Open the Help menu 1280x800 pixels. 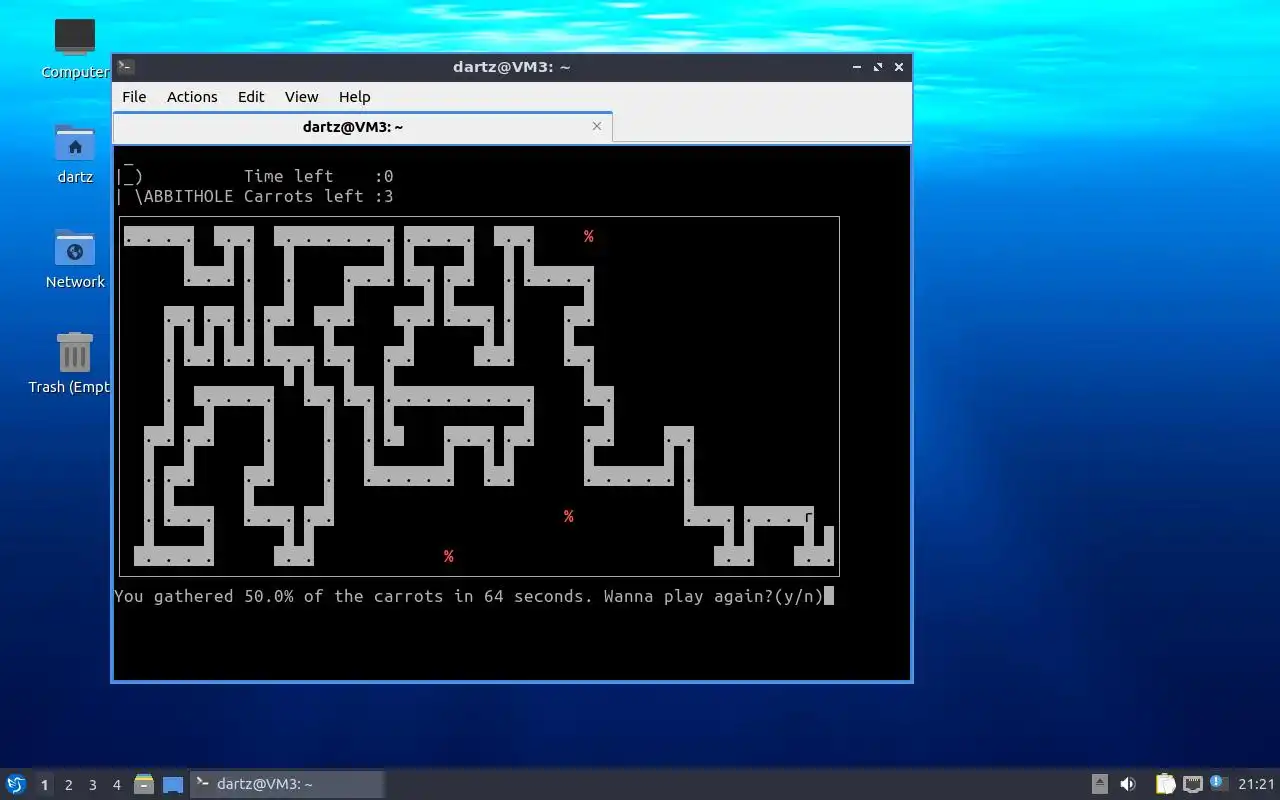coord(355,97)
